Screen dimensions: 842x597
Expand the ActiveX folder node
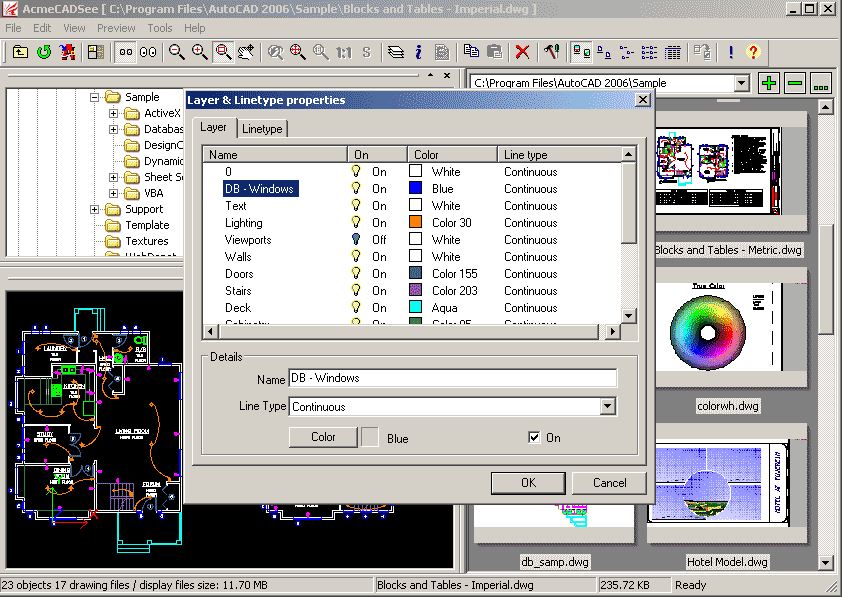113,113
